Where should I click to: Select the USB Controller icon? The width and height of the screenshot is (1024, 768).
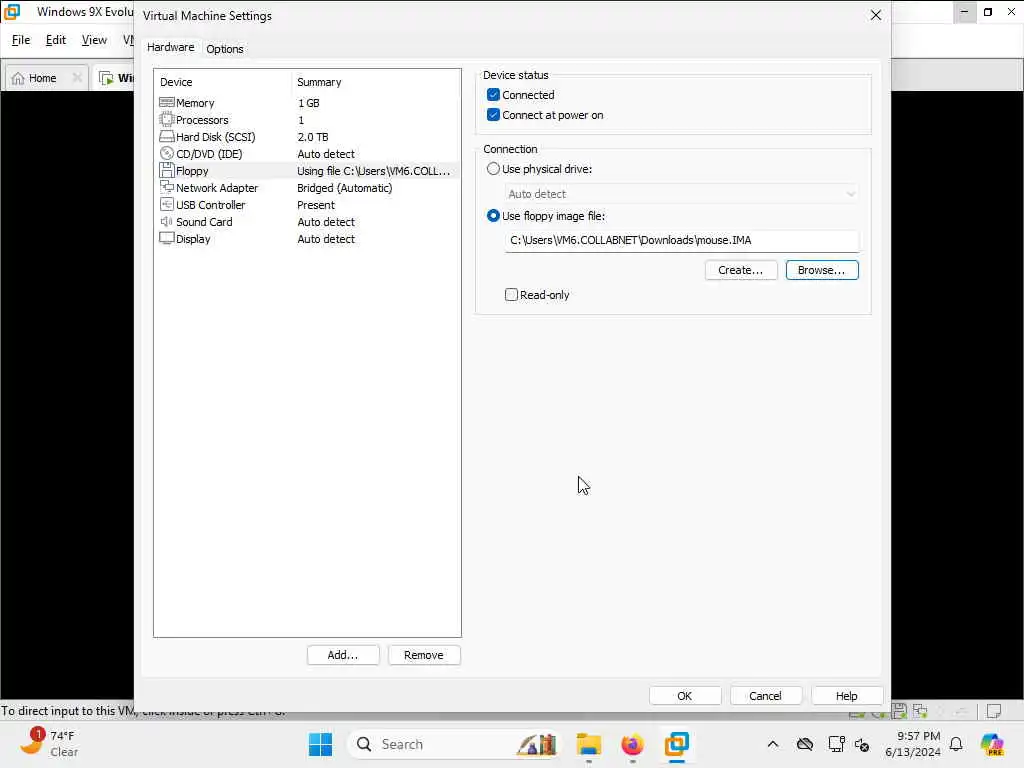pos(167,204)
